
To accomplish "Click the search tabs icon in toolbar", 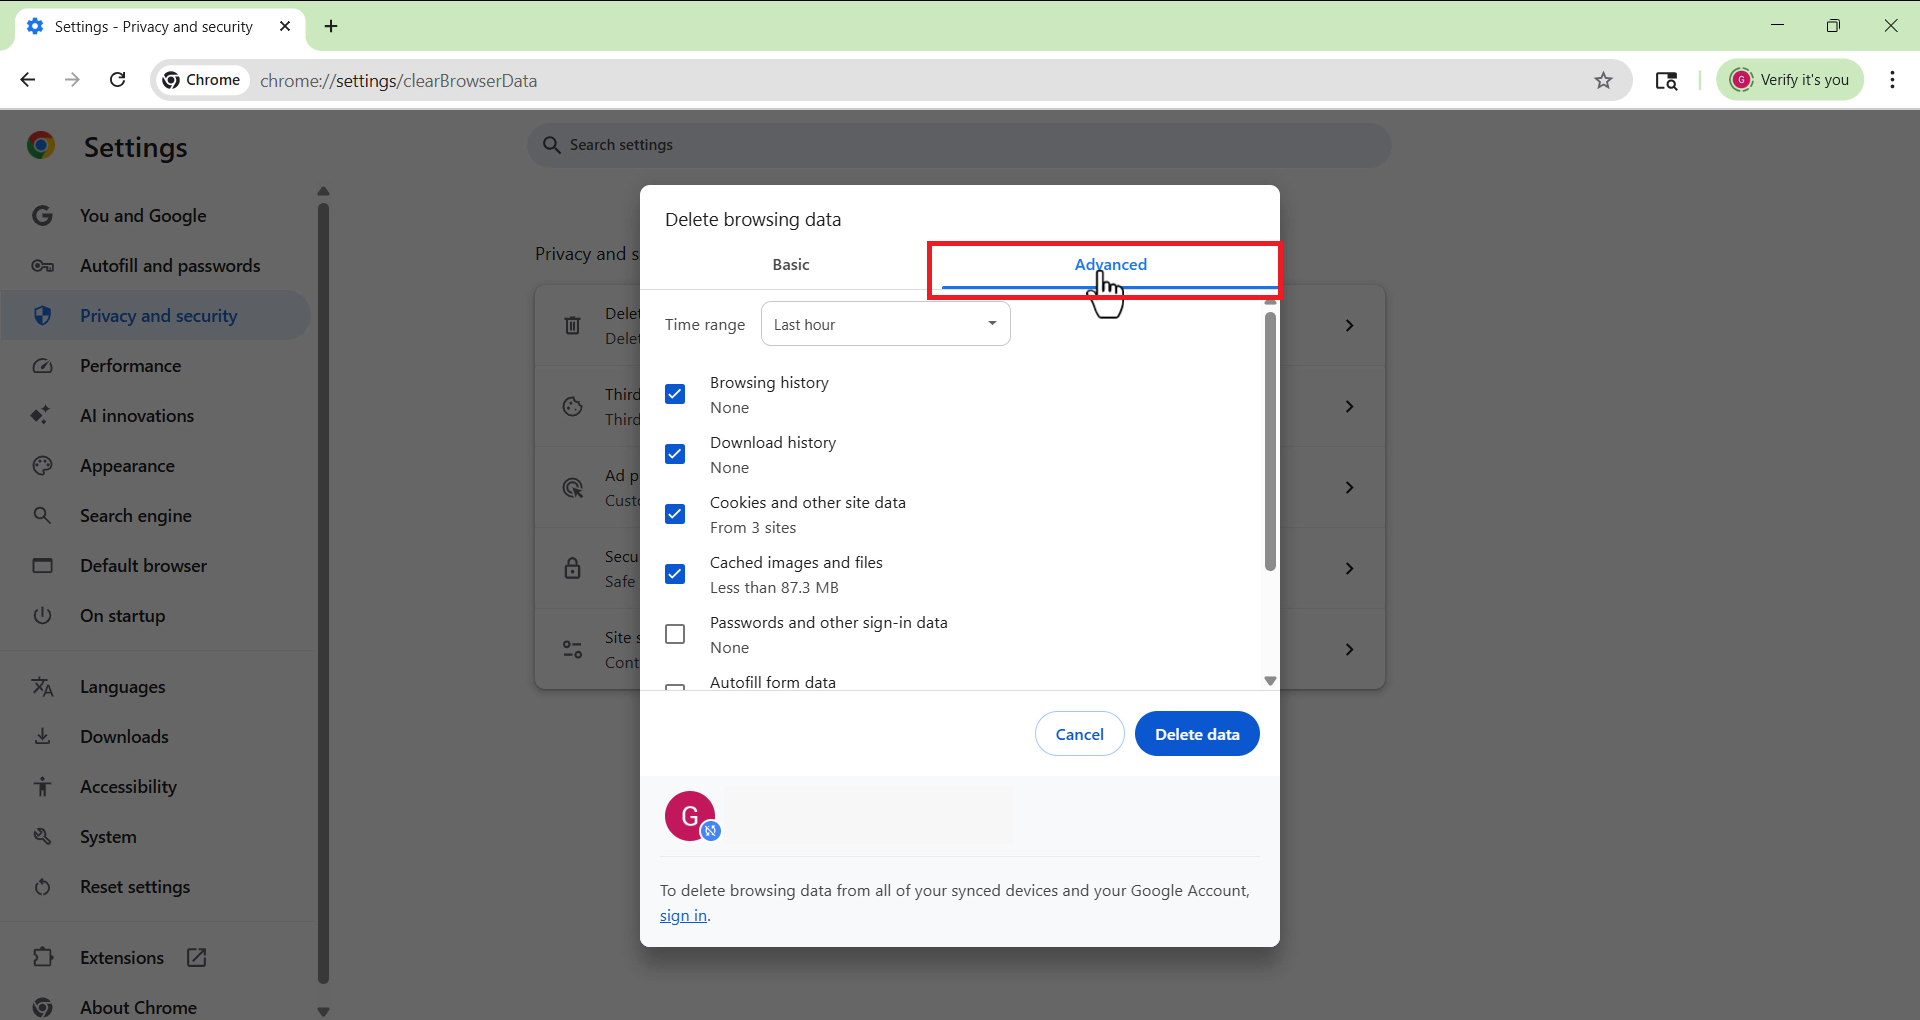I will click(x=1666, y=81).
